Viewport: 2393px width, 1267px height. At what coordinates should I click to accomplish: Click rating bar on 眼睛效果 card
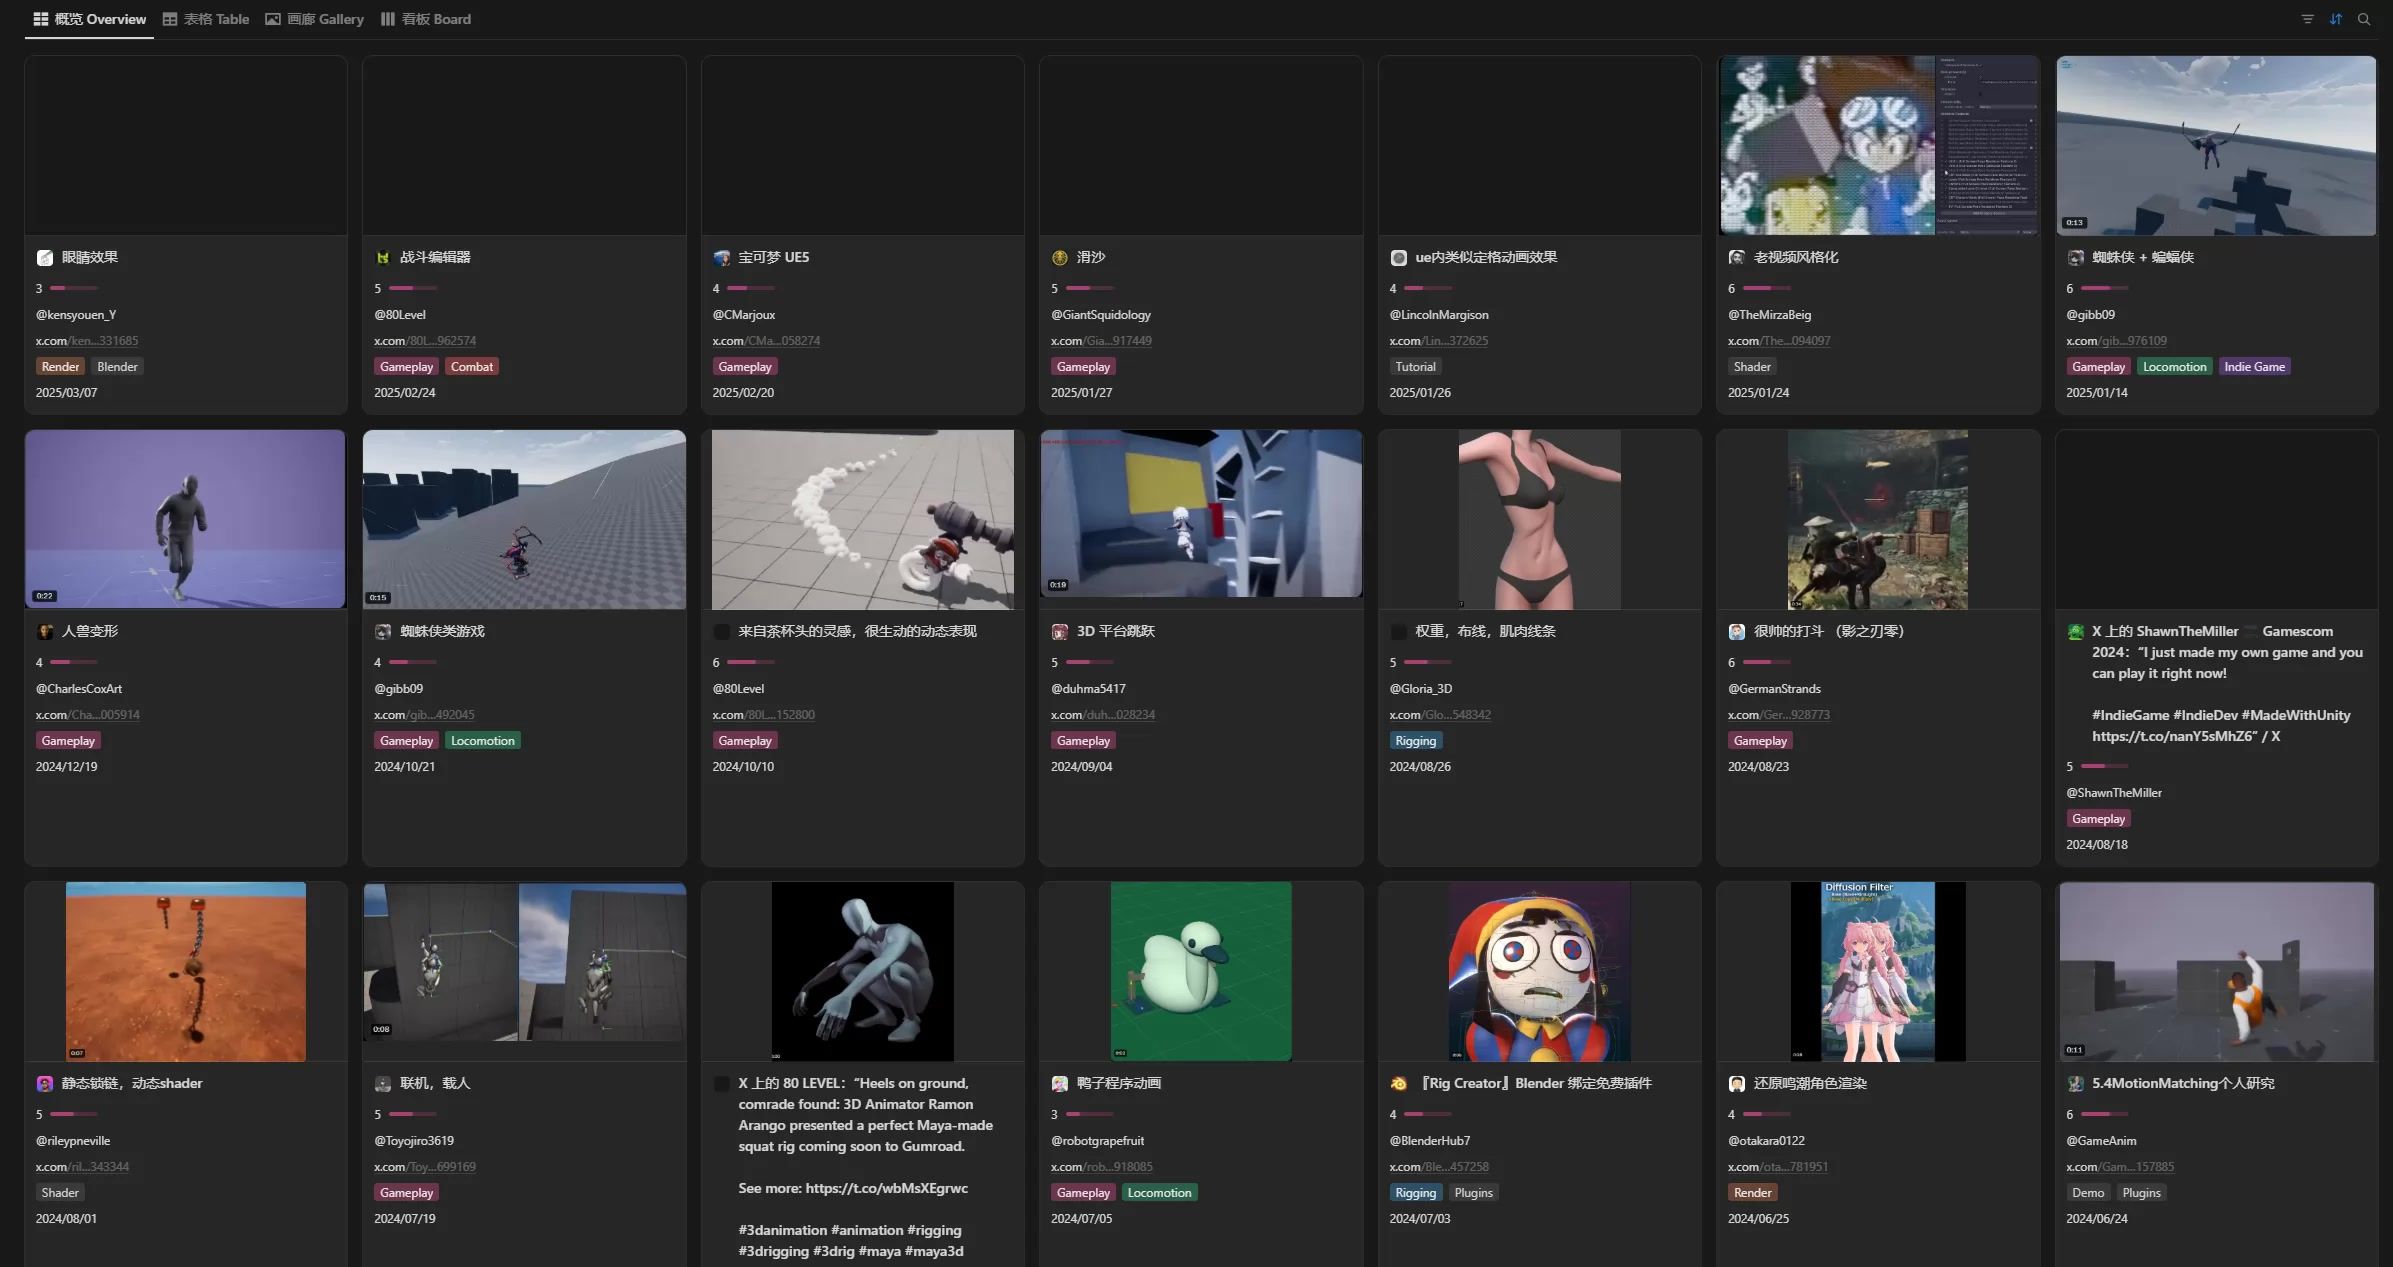(73, 288)
